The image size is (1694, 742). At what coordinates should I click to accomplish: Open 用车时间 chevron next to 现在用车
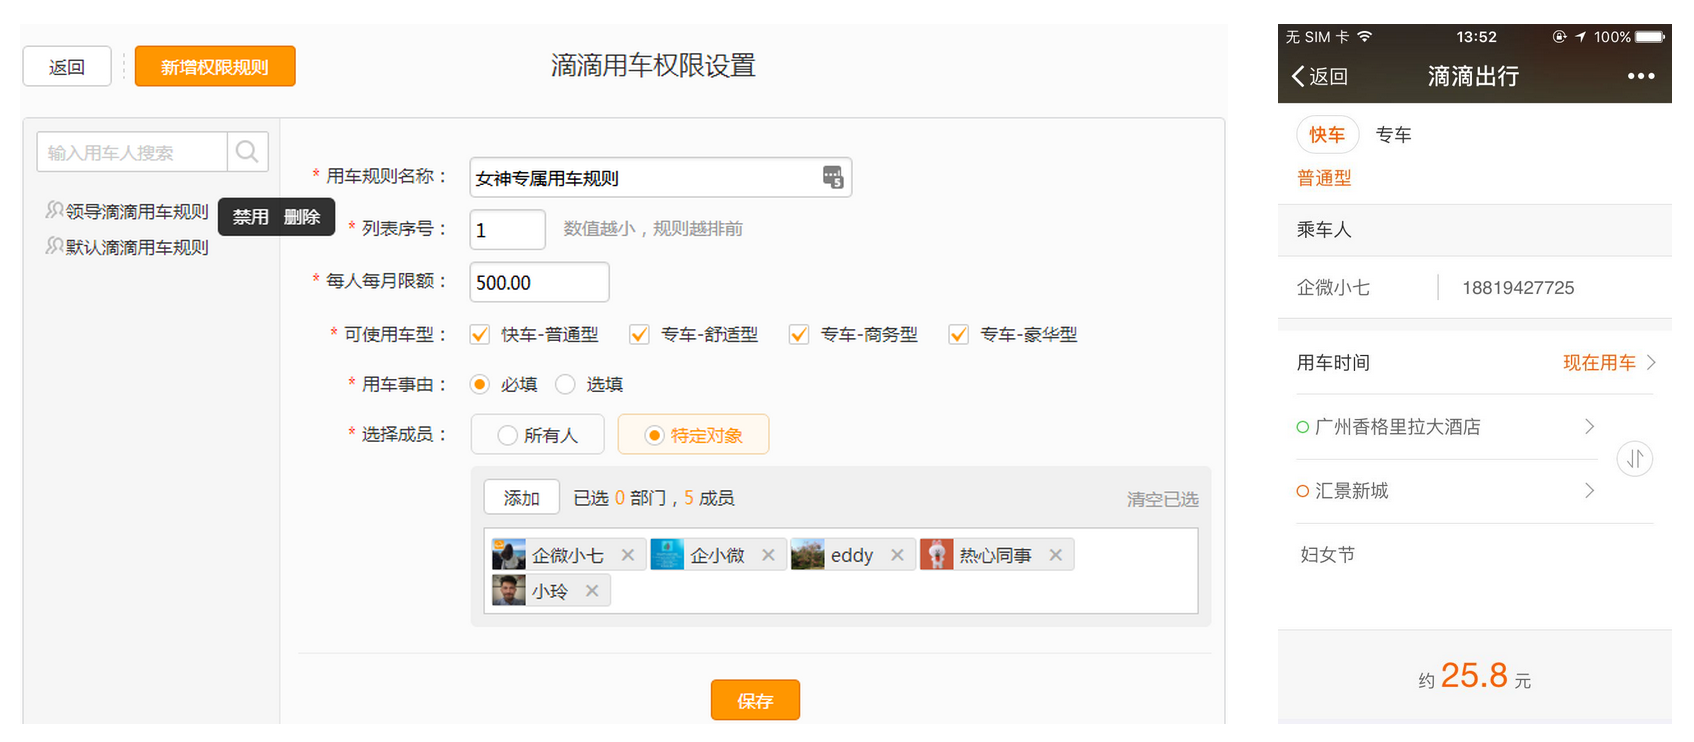point(1652,362)
